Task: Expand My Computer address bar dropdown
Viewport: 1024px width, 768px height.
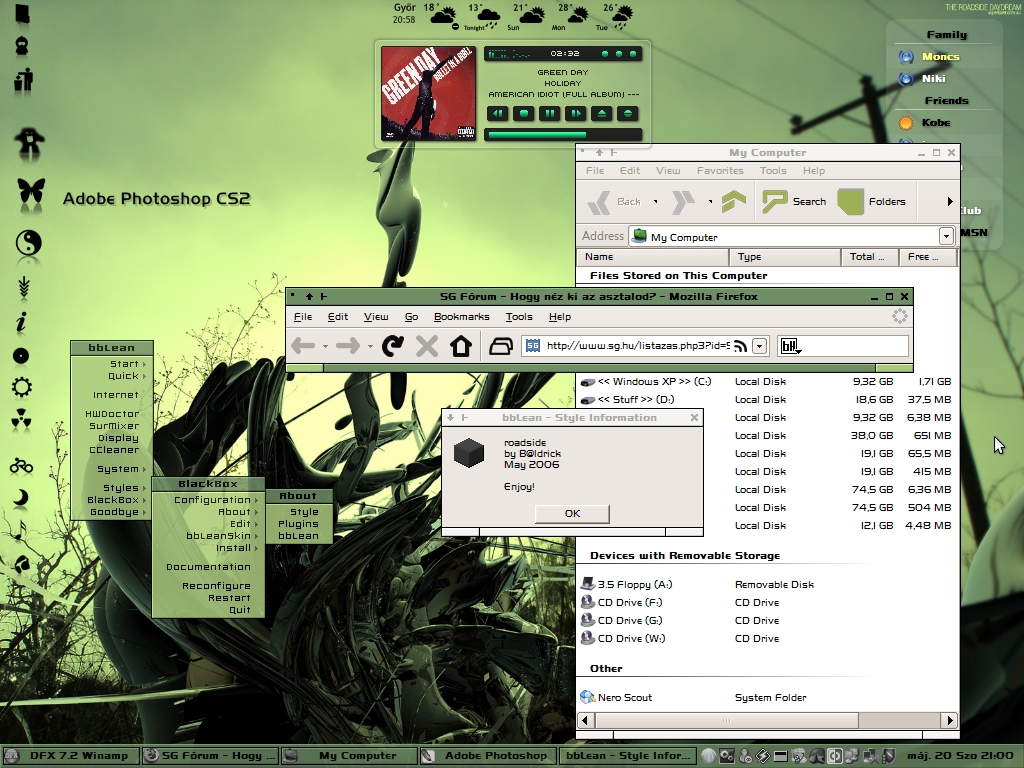Action: [x=946, y=236]
